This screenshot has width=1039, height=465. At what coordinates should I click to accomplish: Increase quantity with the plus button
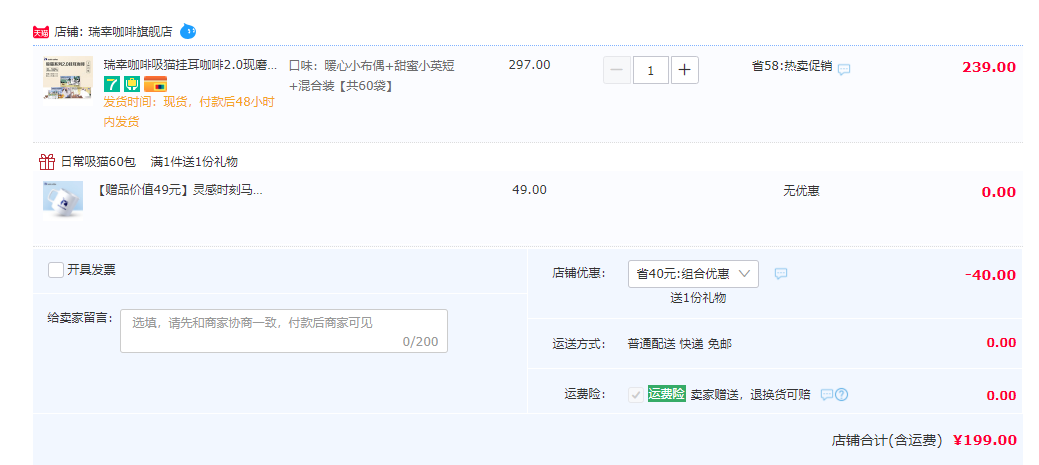[x=684, y=70]
